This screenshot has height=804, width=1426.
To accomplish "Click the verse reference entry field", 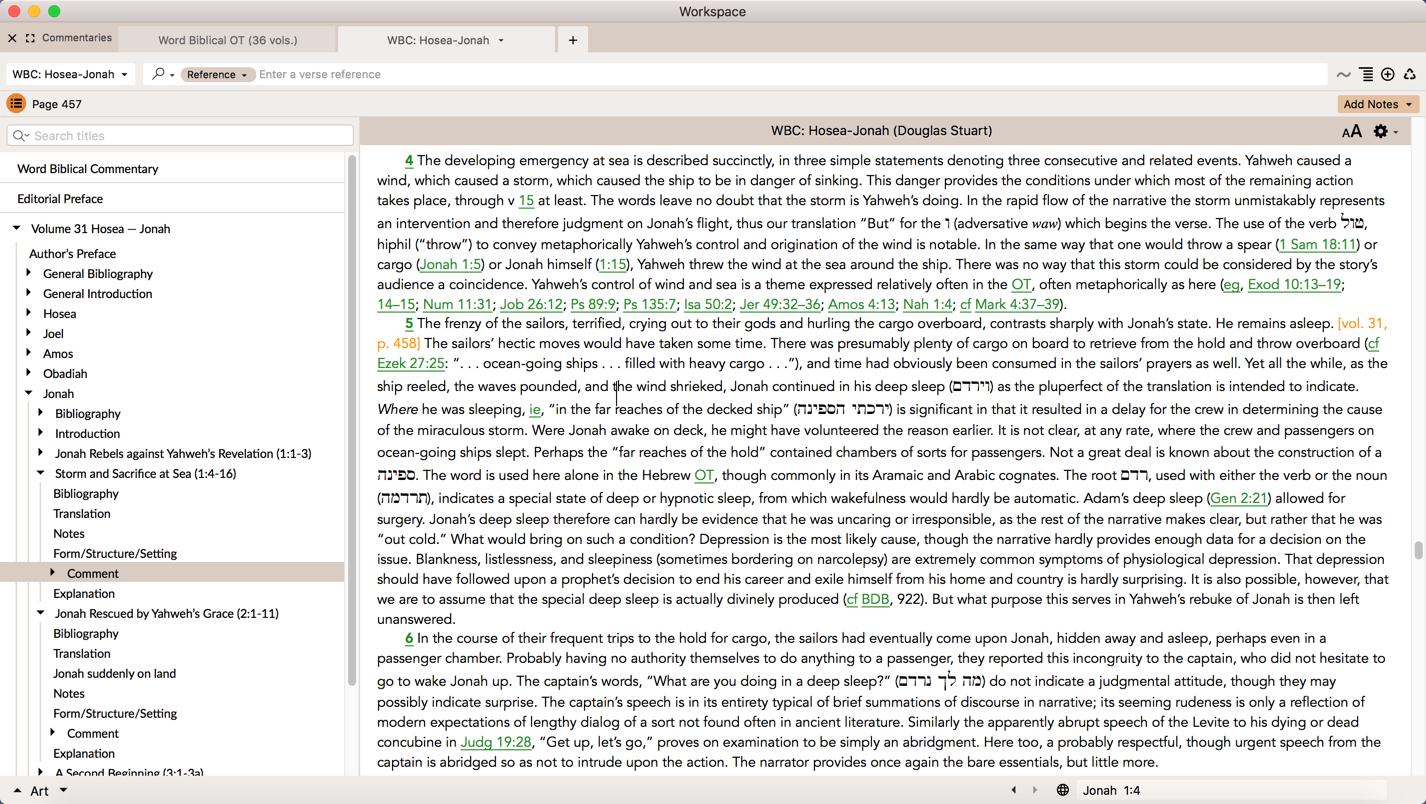I will [x=790, y=74].
